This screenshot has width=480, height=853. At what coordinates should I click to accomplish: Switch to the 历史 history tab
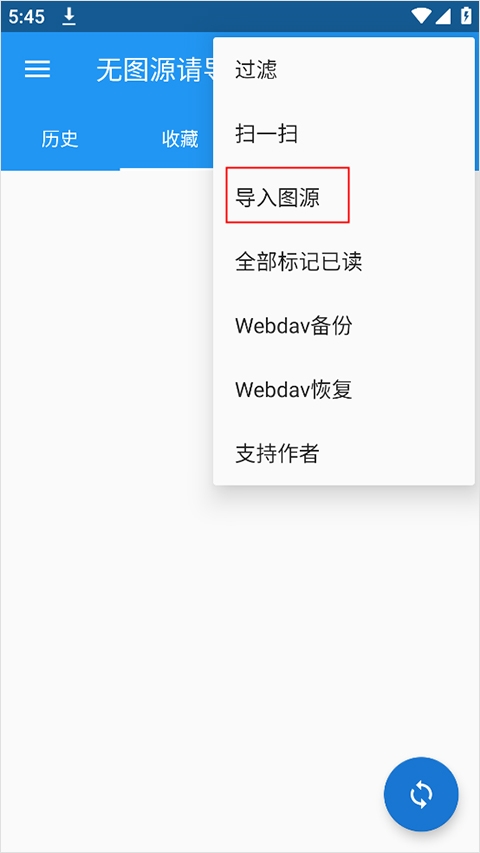coord(60,139)
